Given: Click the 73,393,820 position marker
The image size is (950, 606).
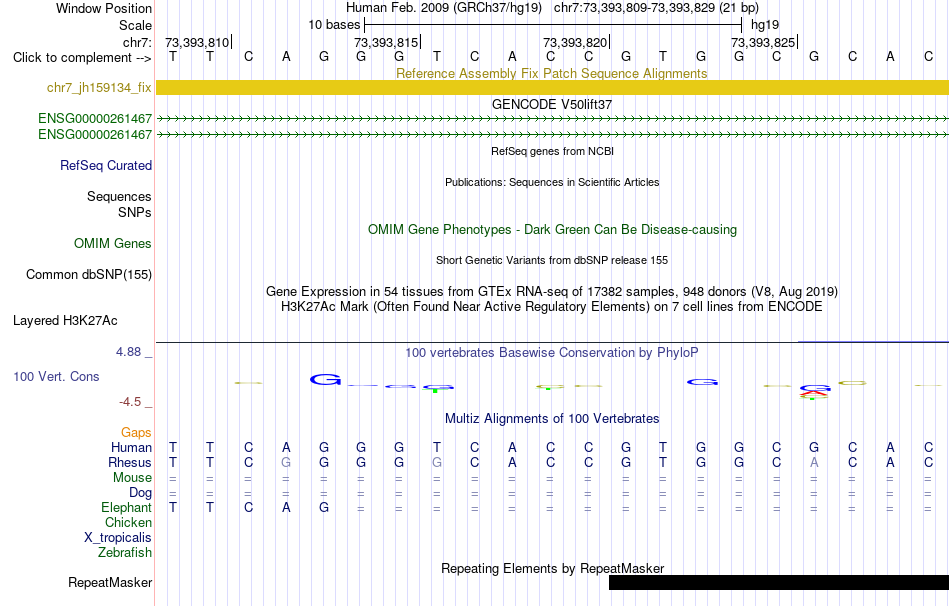Looking at the screenshot, I should (575, 42).
